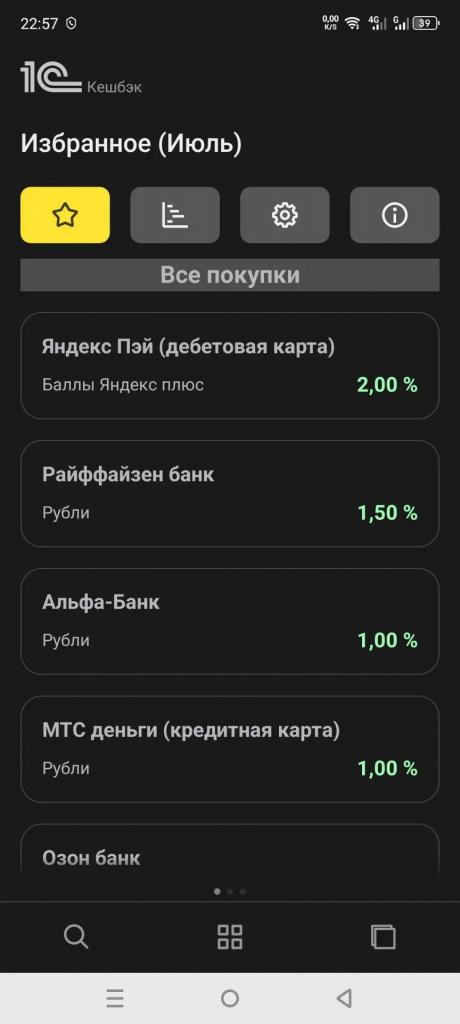
Task: Open the info circle tab
Action: pos(395,215)
